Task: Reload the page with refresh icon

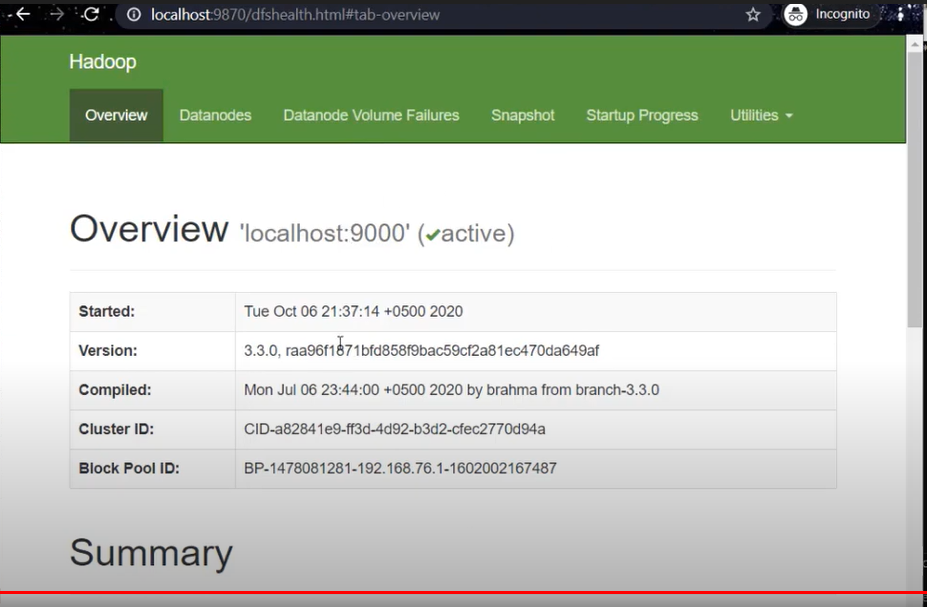Action: 91,14
